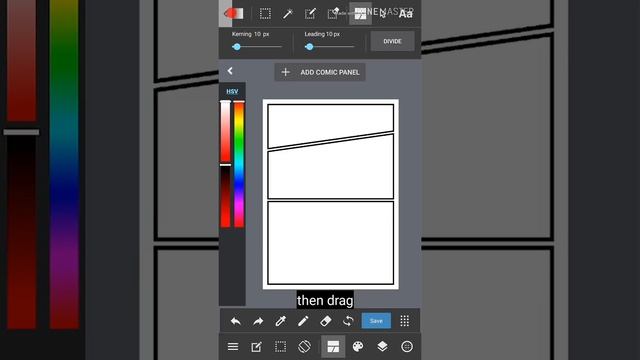The width and height of the screenshot is (640, 360).
Task: Toggle the comic panel tool in bottom bar
Action: coord(333,347)
